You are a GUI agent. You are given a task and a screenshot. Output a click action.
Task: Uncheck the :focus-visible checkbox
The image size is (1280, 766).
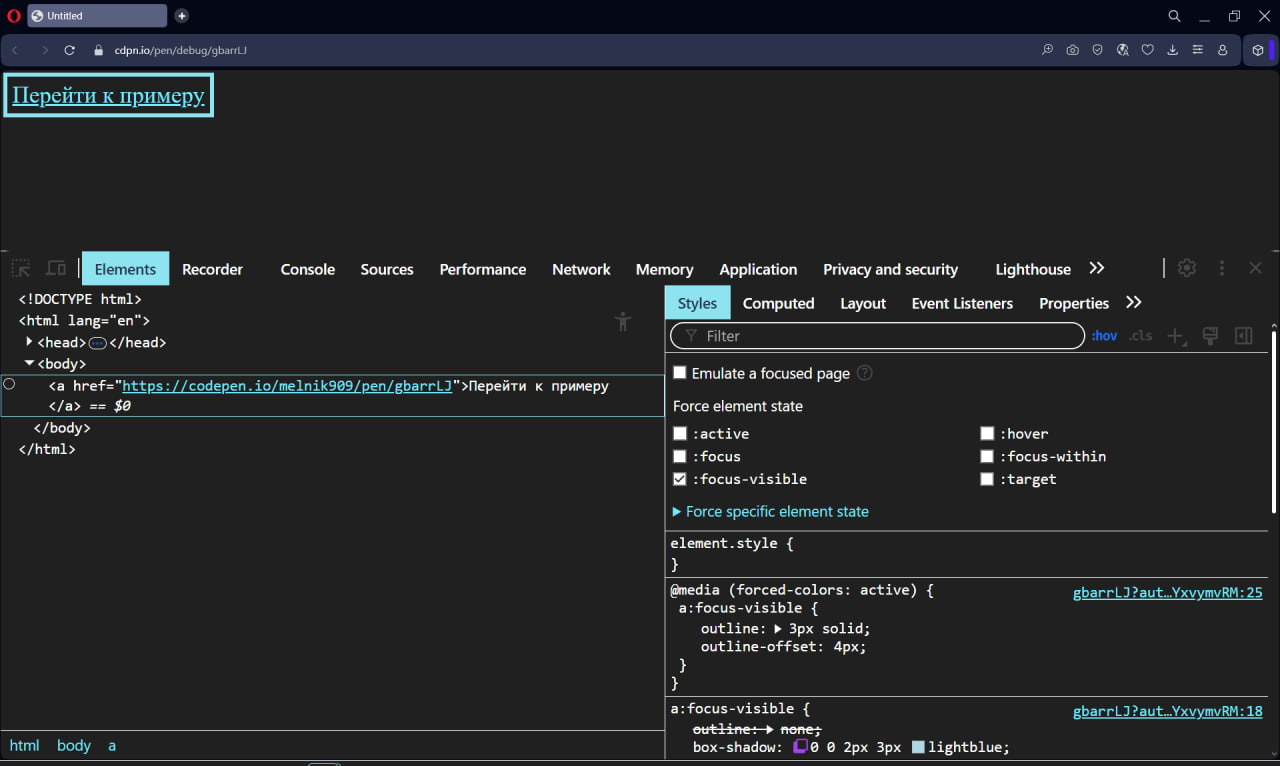pos(680,479)
